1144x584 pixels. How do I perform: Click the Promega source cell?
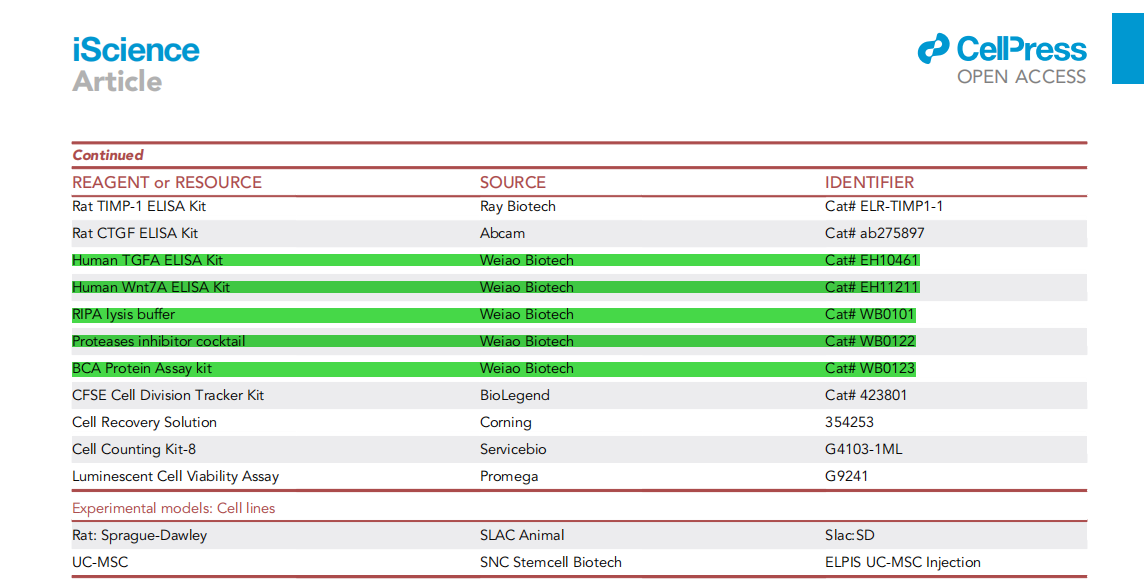point(509,476)
